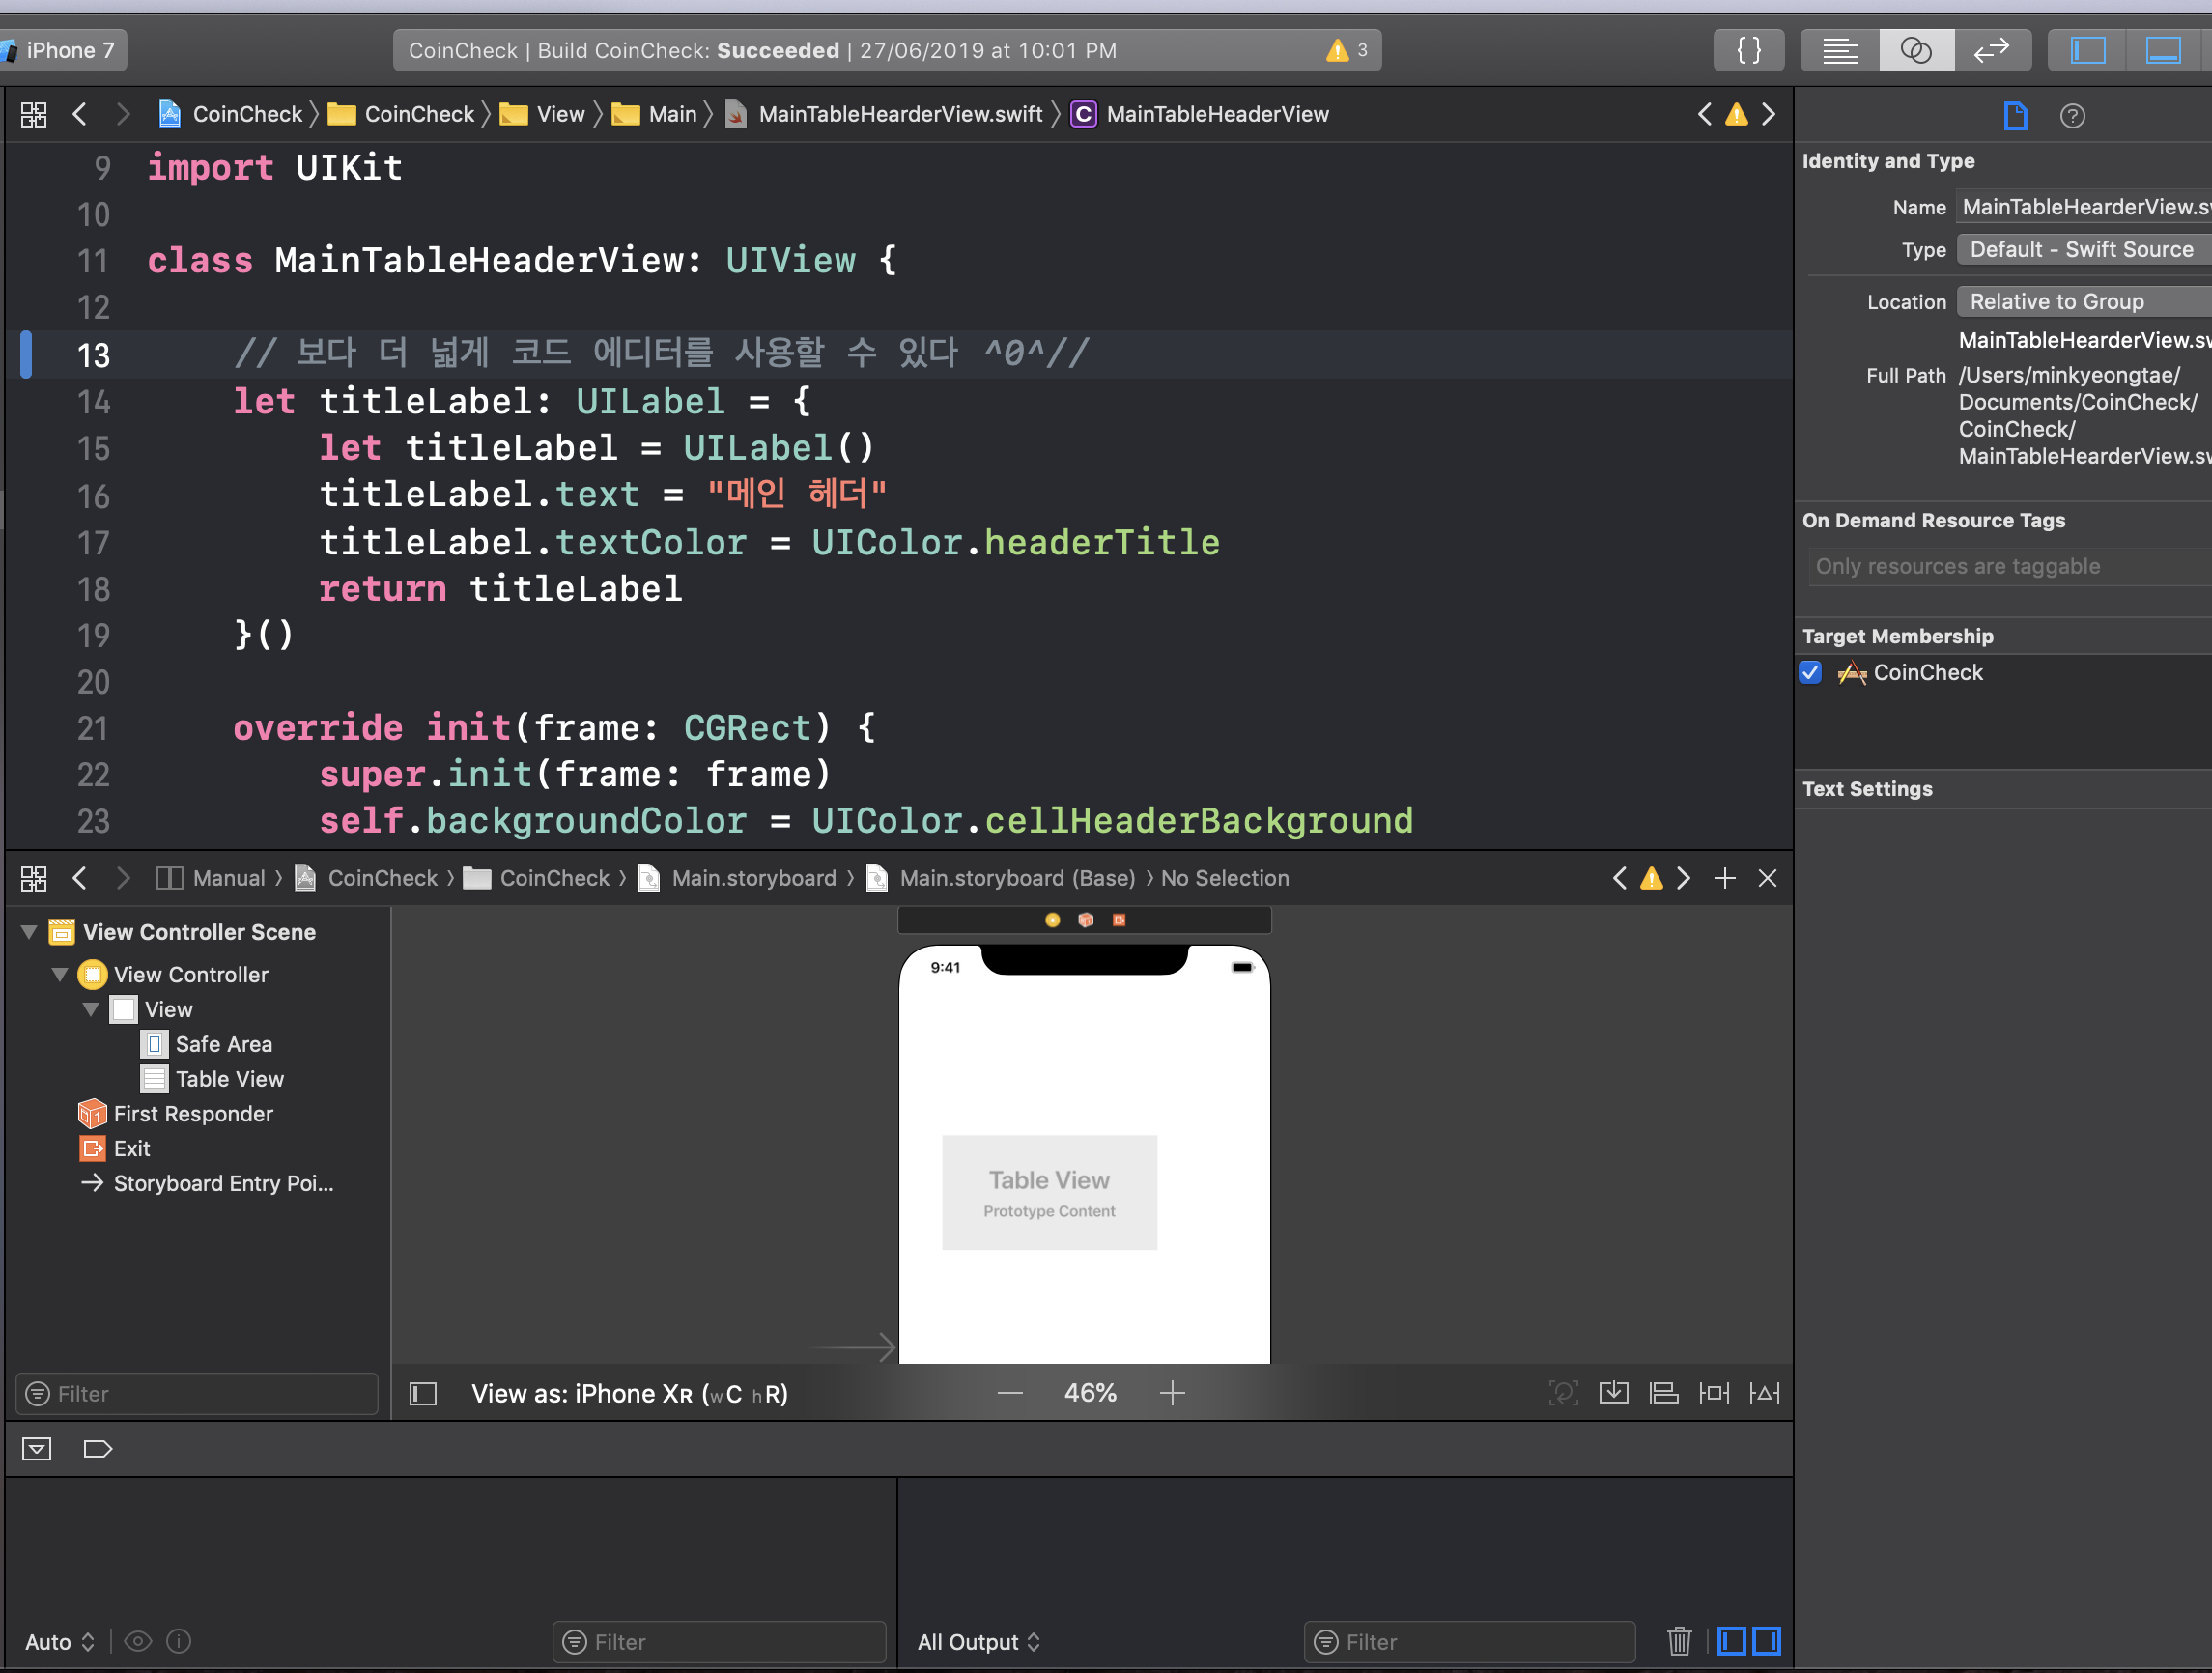
Task: Toggle CoinCheck target membership checkbox
Action: pos(1810,672)
